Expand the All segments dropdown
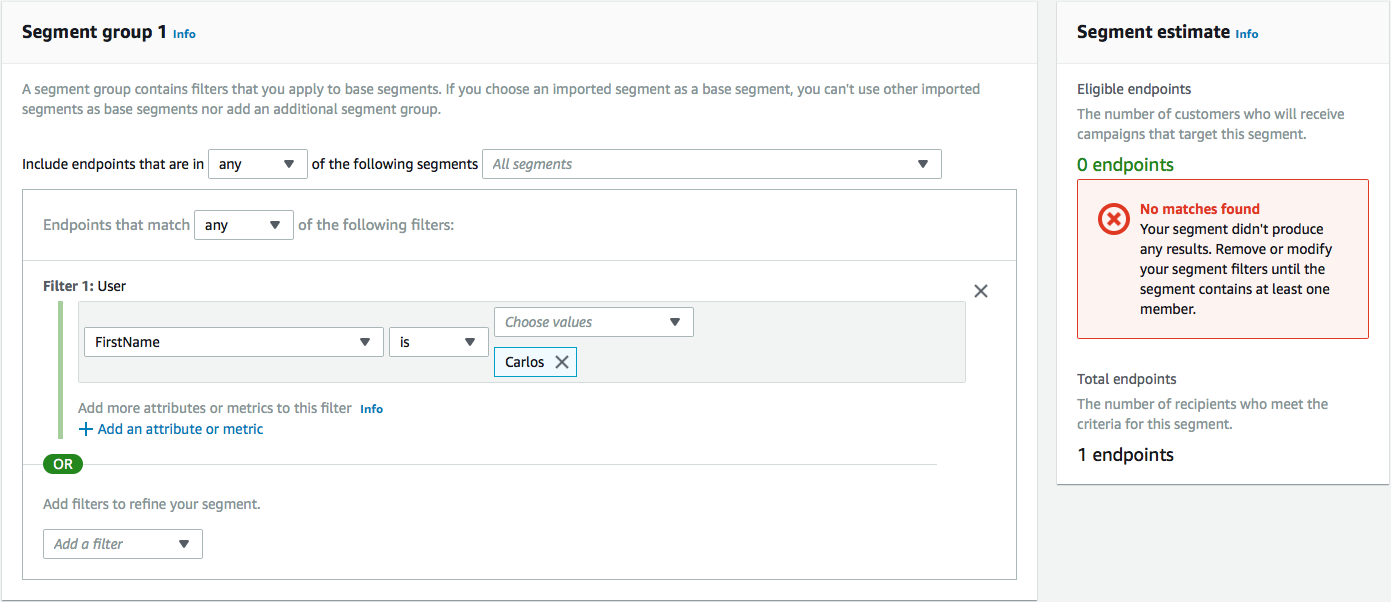1391x602 pixels. 711,164
